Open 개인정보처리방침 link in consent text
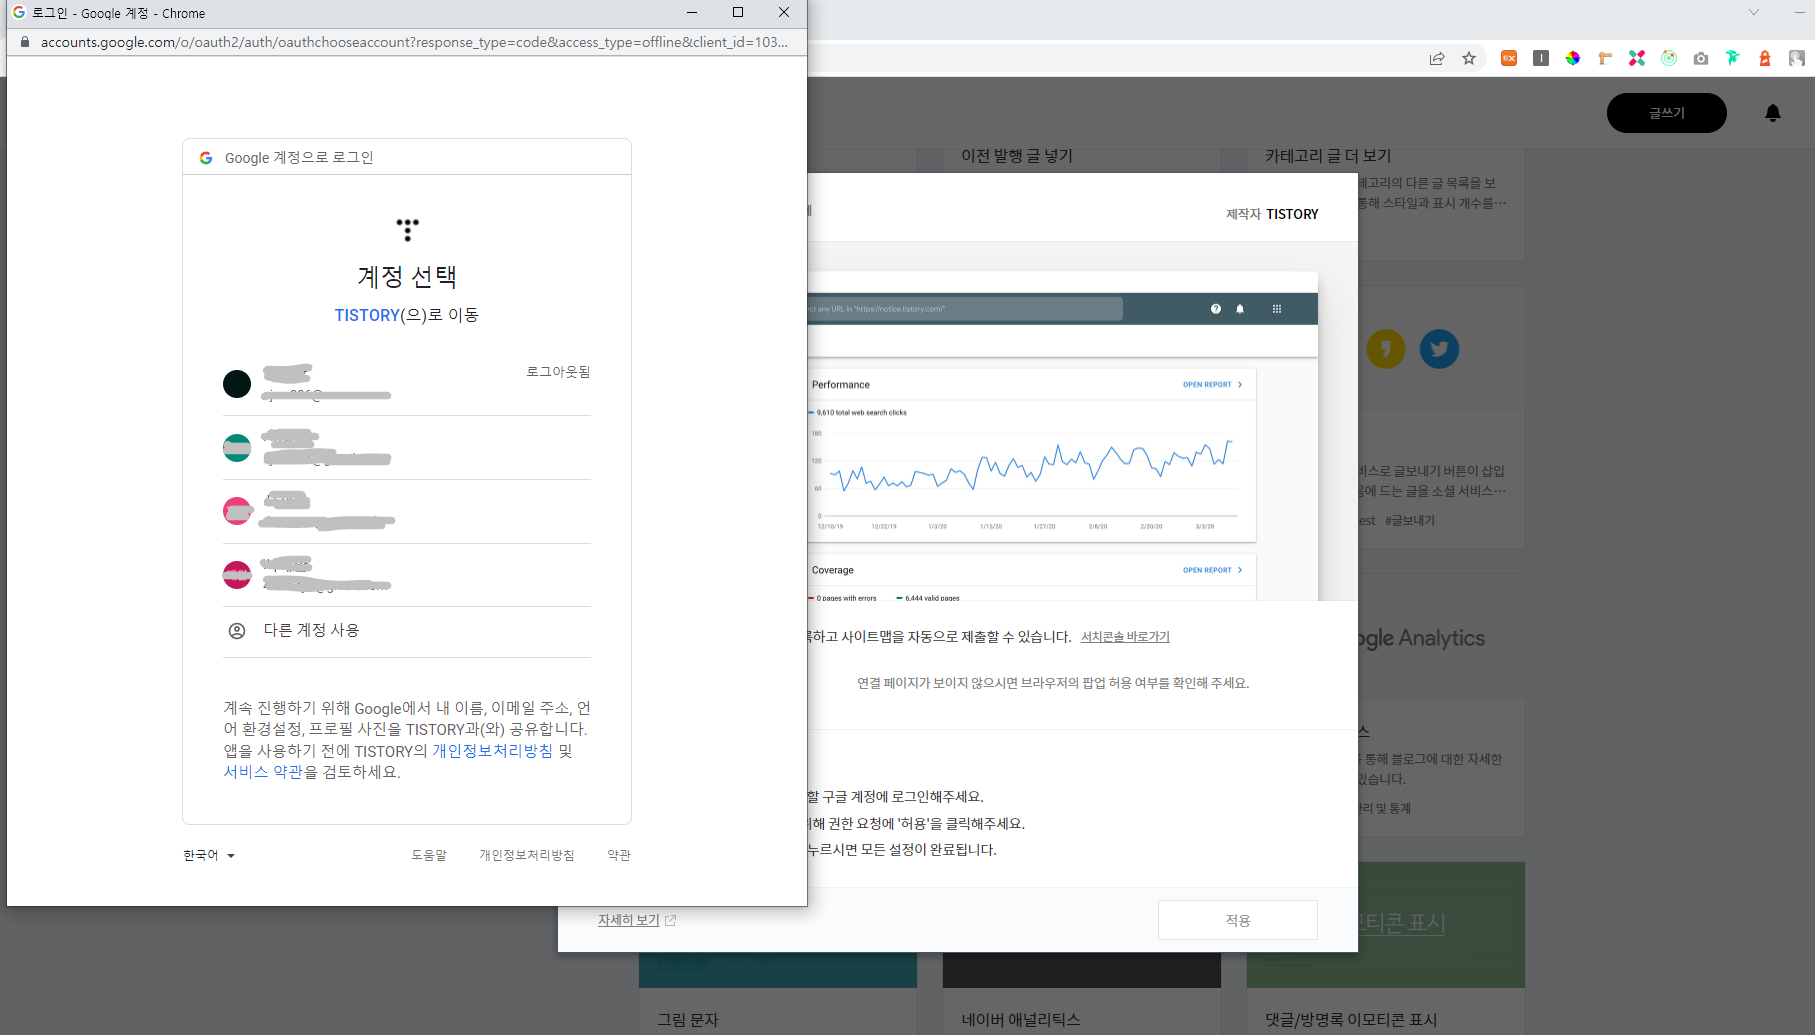 (492, 751)
